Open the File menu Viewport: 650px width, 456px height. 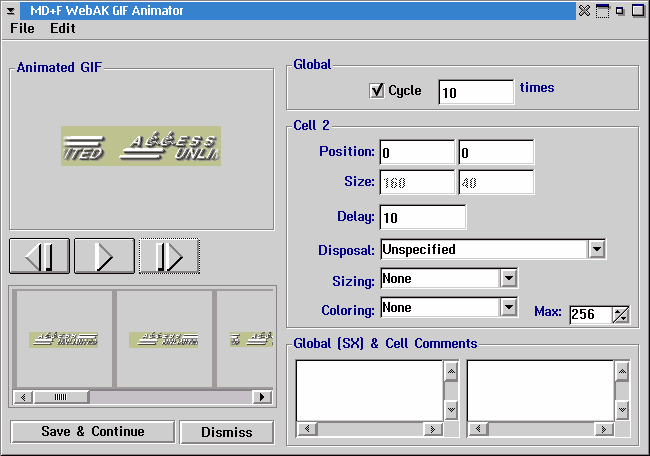pos(22,28)
